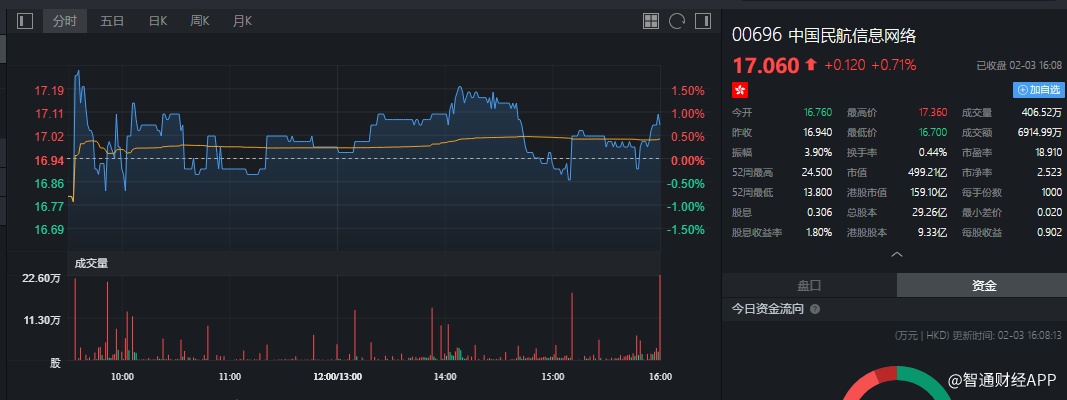Switch to the 资金 capital tab

(x=983, y=285)
